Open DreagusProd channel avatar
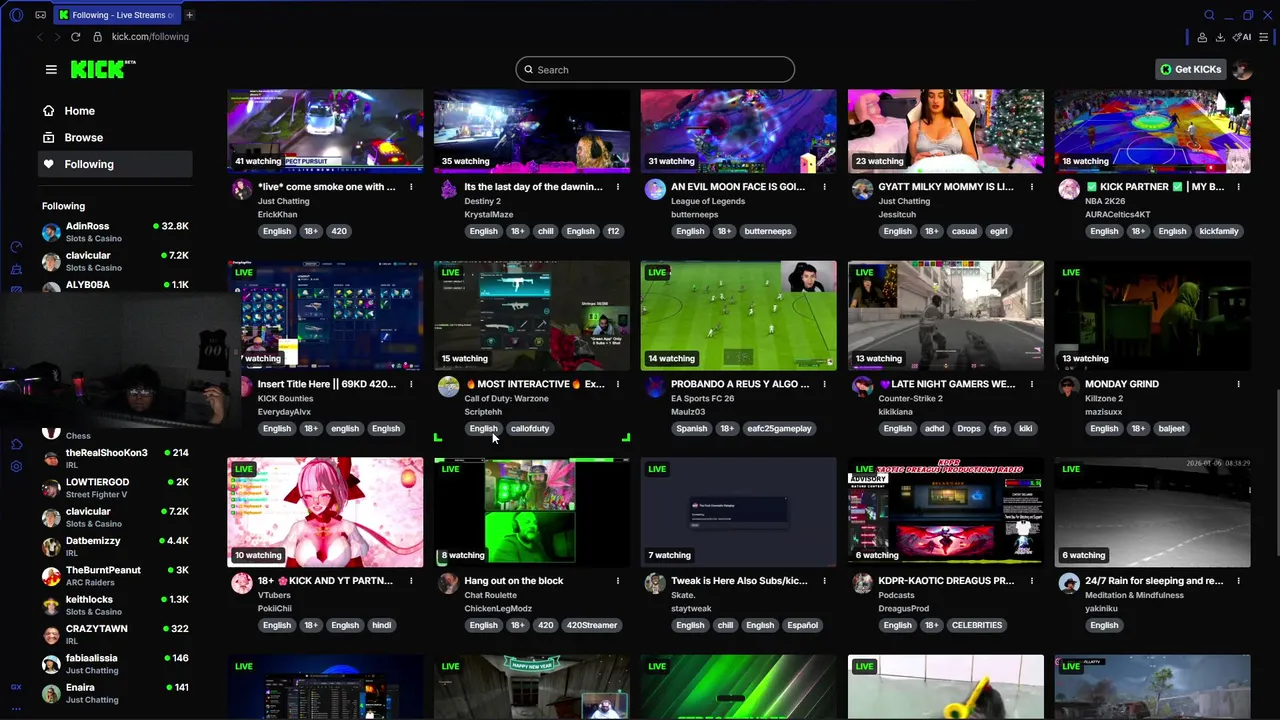The width and height of the screenshot is (1280, 720). point(862,584)
